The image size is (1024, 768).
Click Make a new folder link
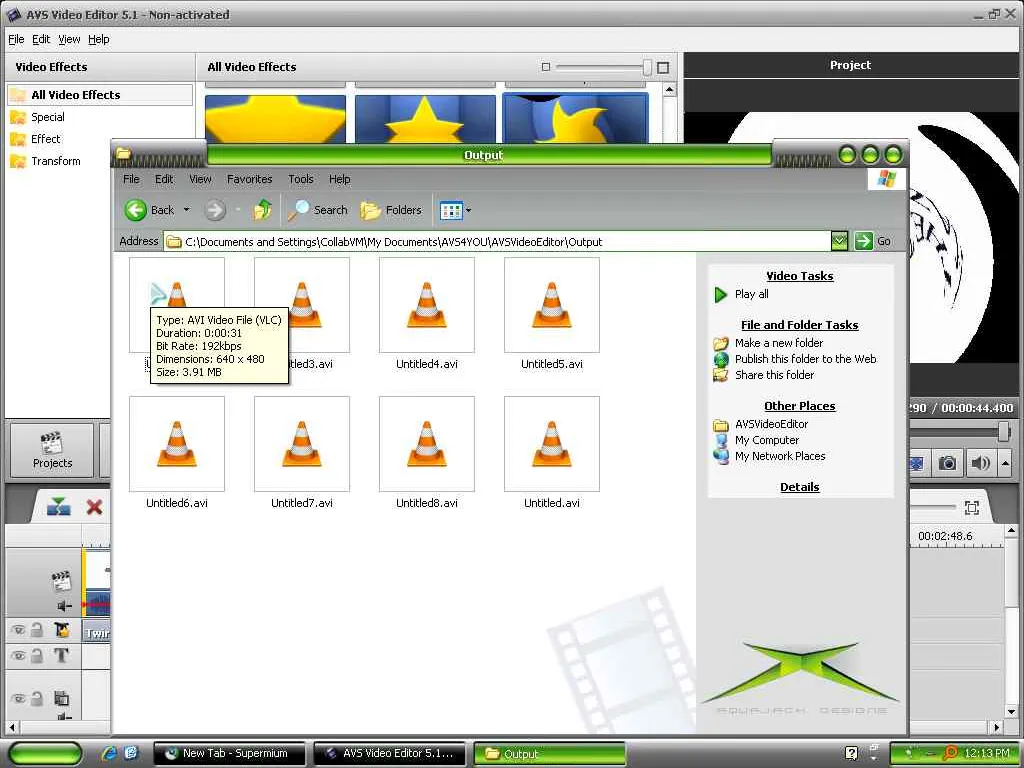click(x=778, y=343)
